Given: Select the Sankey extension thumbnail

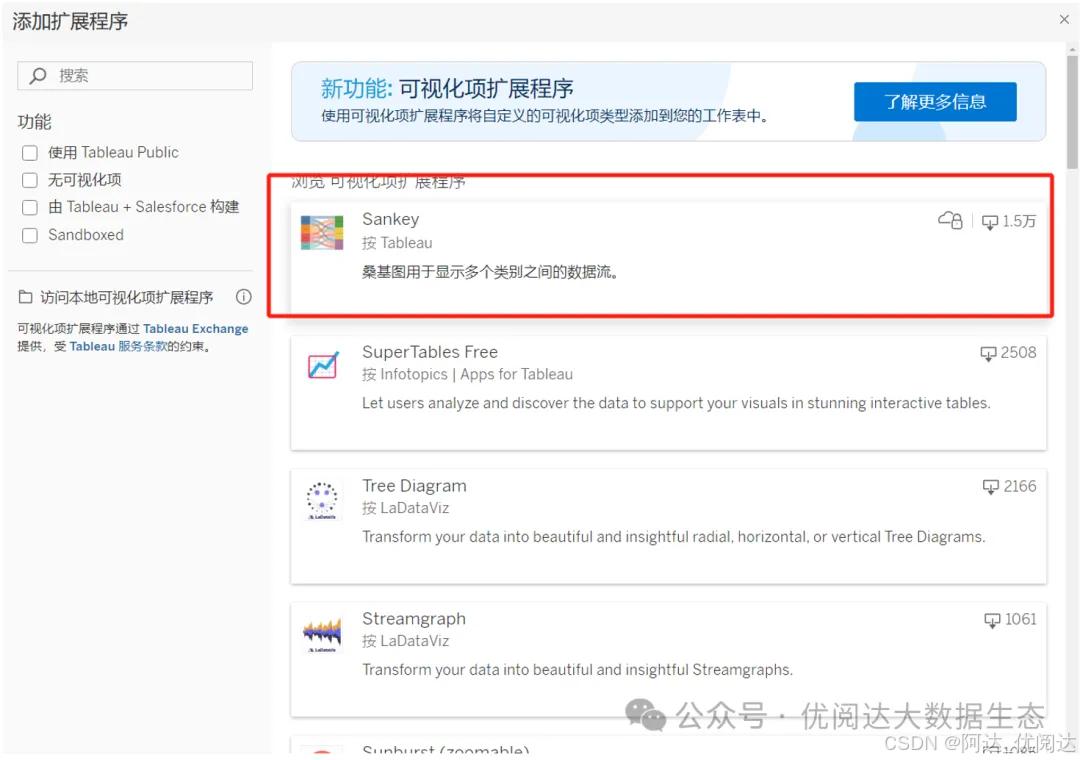Looking at the screenshot, I should tap(322, 233).
